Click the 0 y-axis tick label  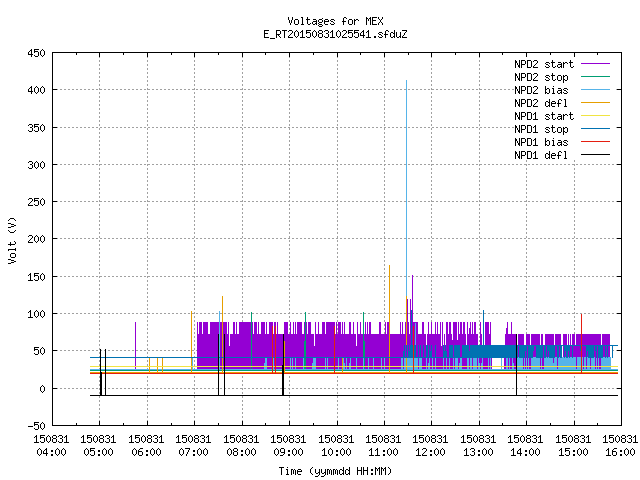(42, 389)
